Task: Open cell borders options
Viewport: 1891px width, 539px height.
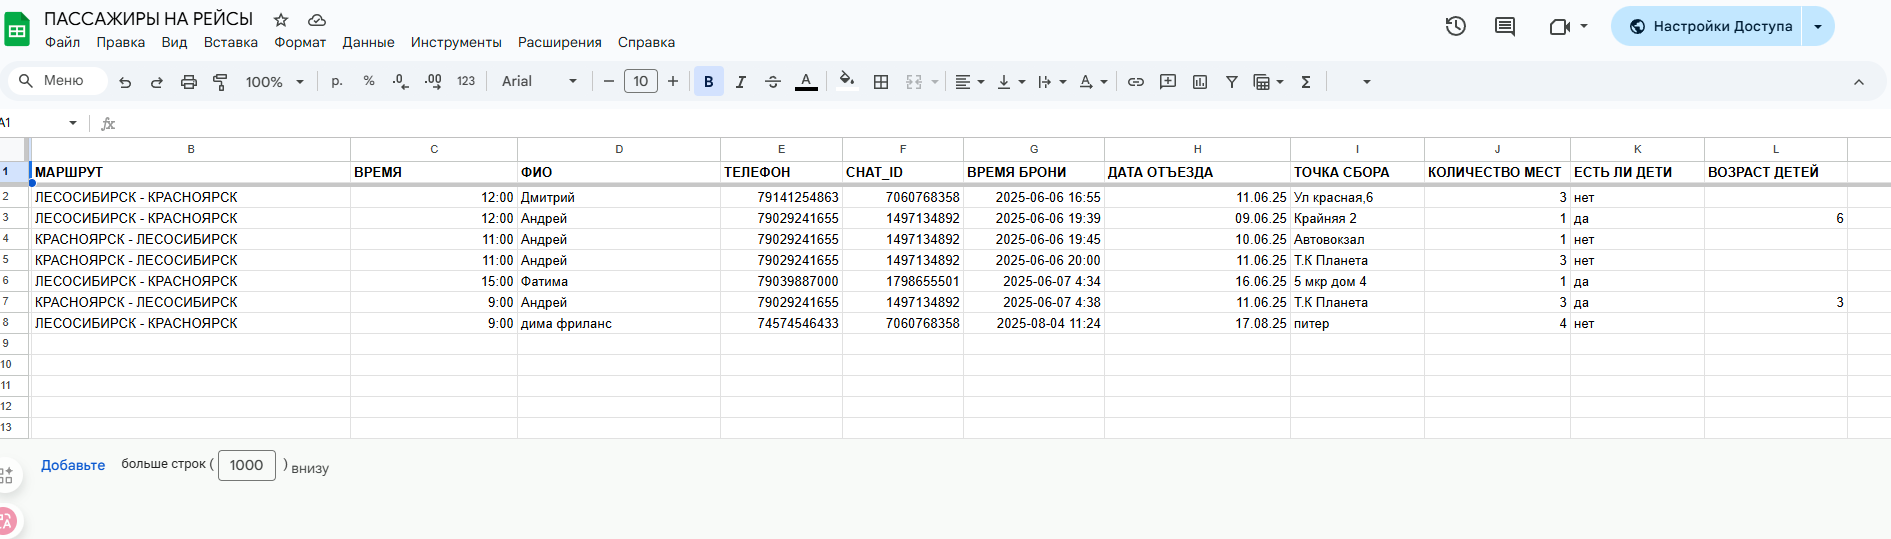Action: pos(881,82)
